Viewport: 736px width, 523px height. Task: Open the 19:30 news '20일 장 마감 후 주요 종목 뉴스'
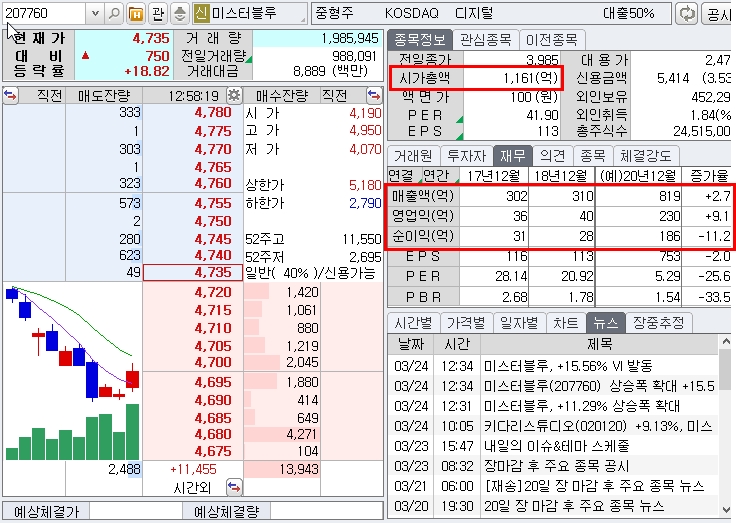click(574, 506)
